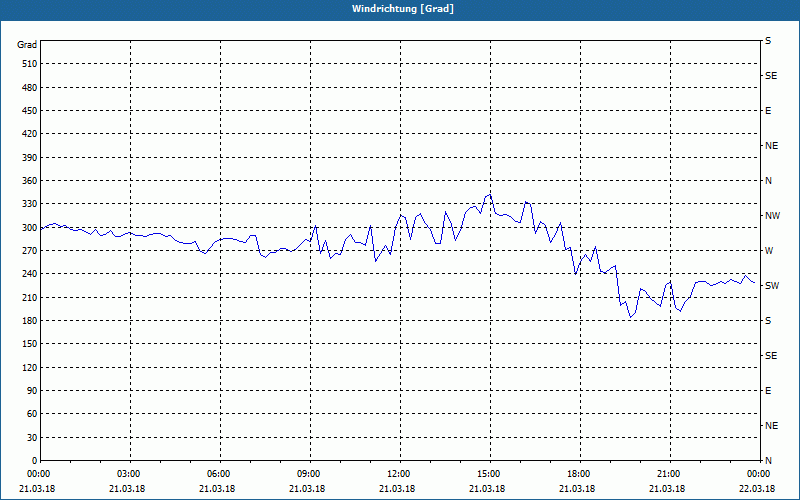800x500 pixels.
Task: Click the blue line's peak at 15:00
Action: click(490, 194)
